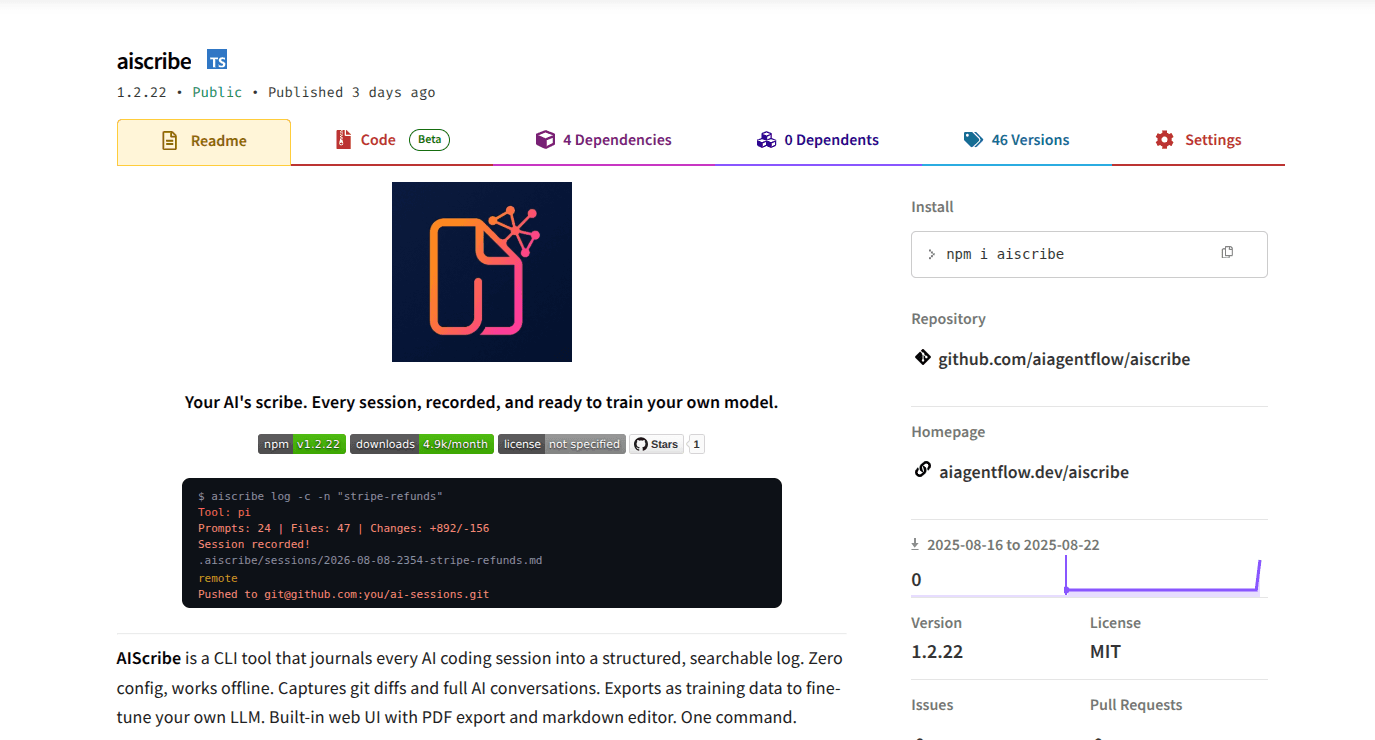Click the tagline "Your AI's scribe" heading
The height and width of the screenshot is (740, 1375).
pos(481,402)
